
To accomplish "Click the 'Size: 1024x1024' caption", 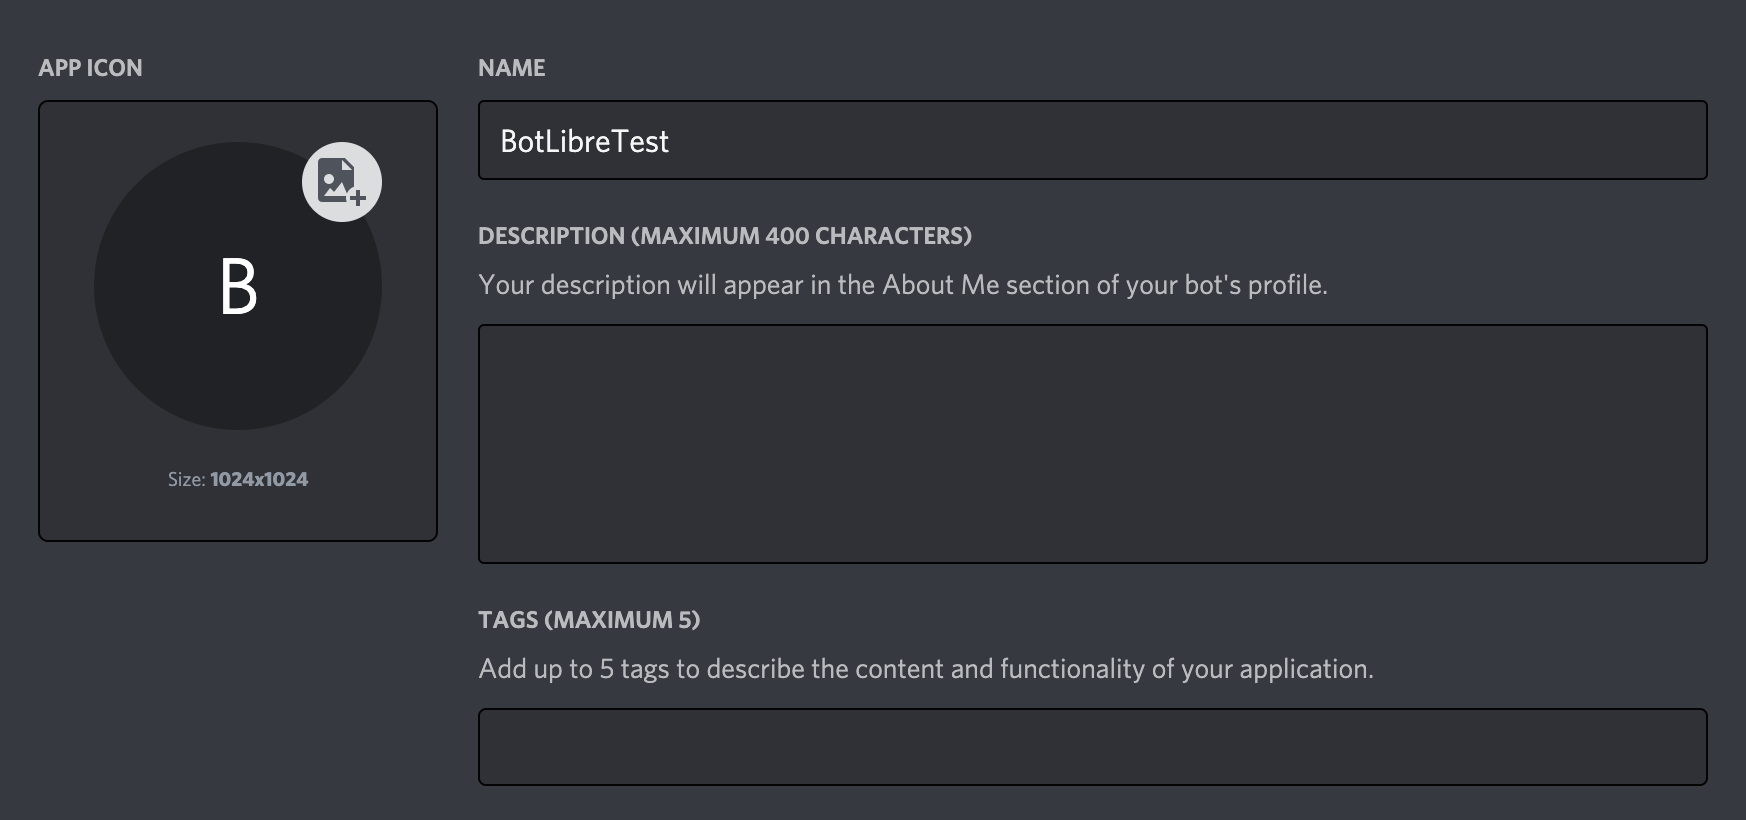I will coord(238,479).
